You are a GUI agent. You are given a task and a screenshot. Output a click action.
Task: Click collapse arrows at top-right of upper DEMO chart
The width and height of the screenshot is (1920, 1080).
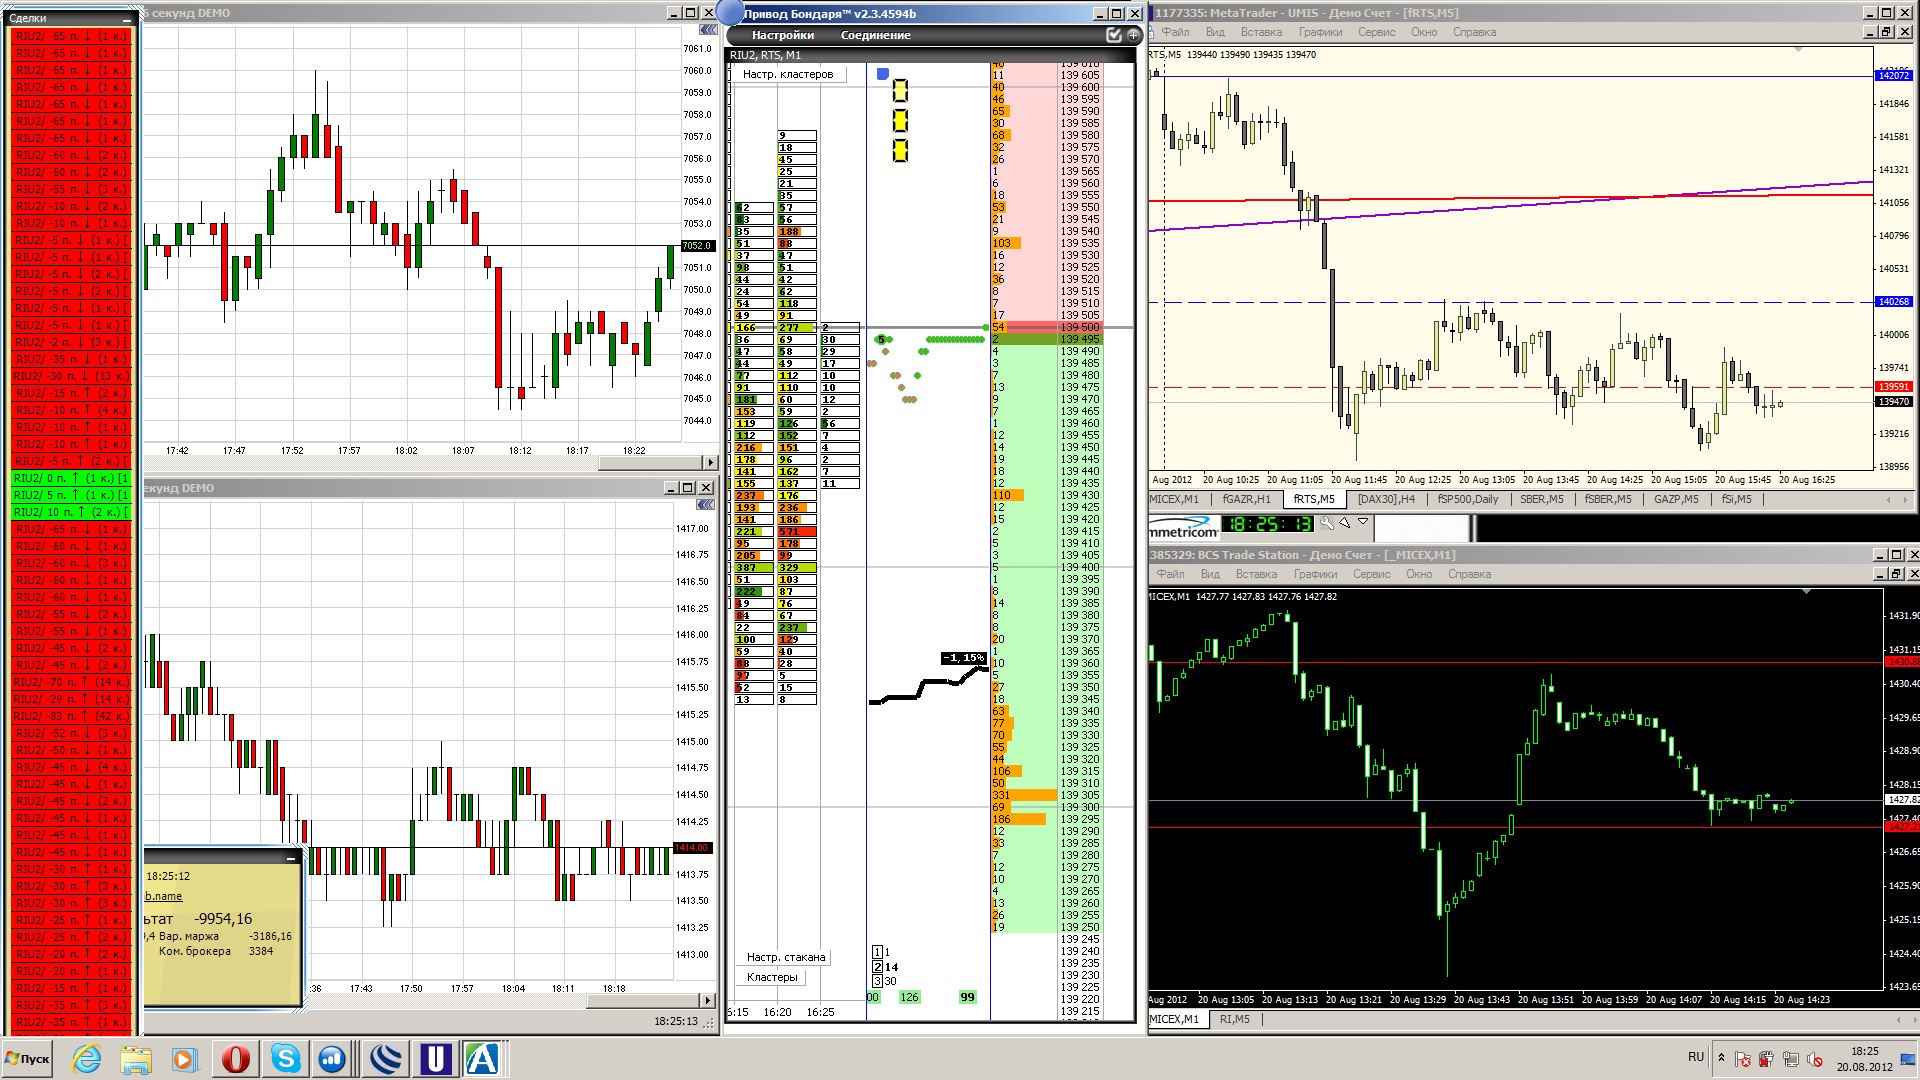708,31
